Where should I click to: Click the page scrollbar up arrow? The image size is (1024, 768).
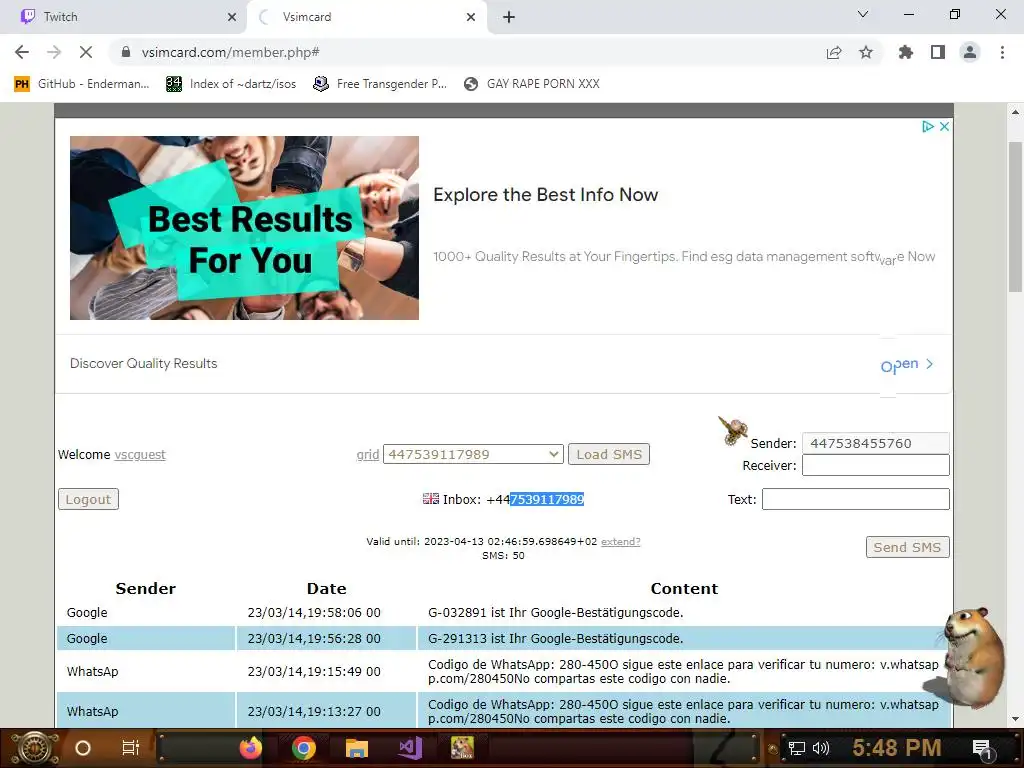click(x=1016, y=112)
